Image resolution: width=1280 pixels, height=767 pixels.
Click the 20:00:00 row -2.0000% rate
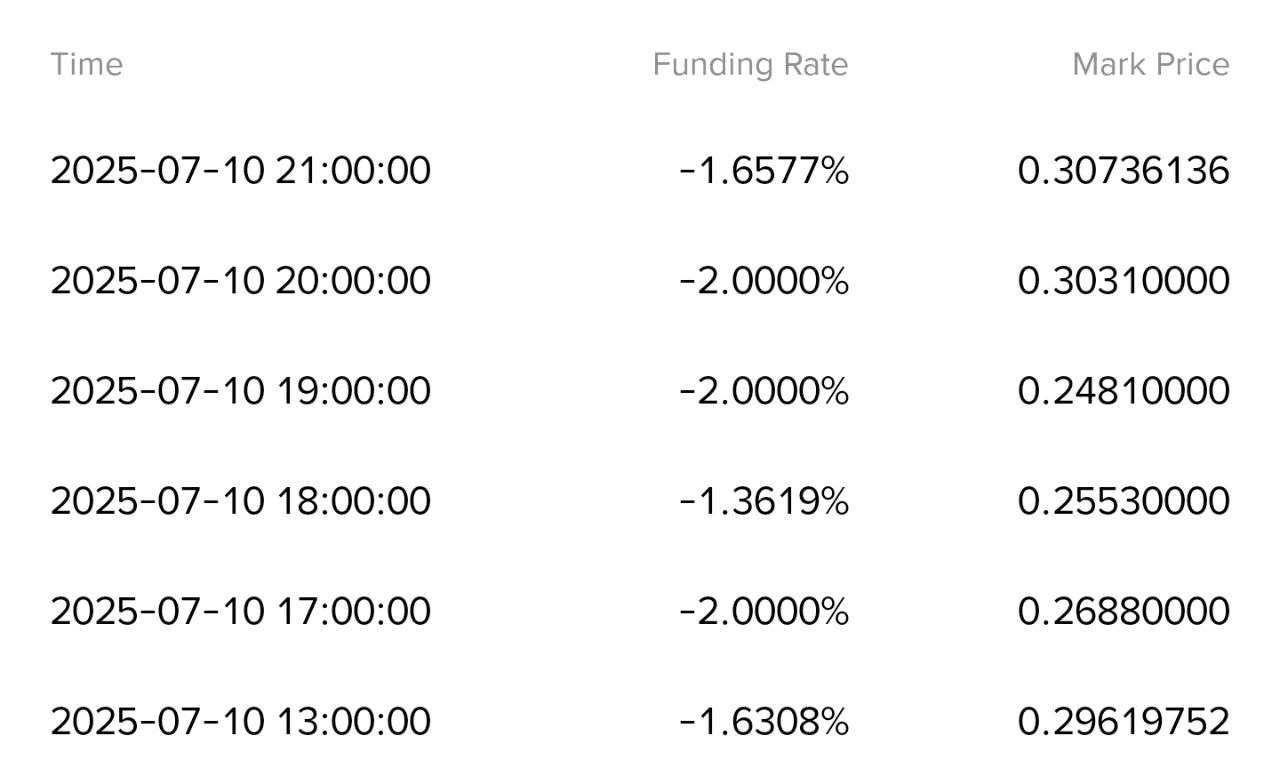click(x=764, y=280)
